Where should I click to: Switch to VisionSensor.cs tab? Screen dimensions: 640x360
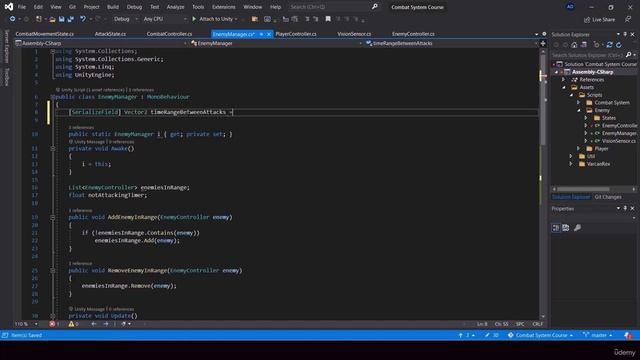point(354,34)
